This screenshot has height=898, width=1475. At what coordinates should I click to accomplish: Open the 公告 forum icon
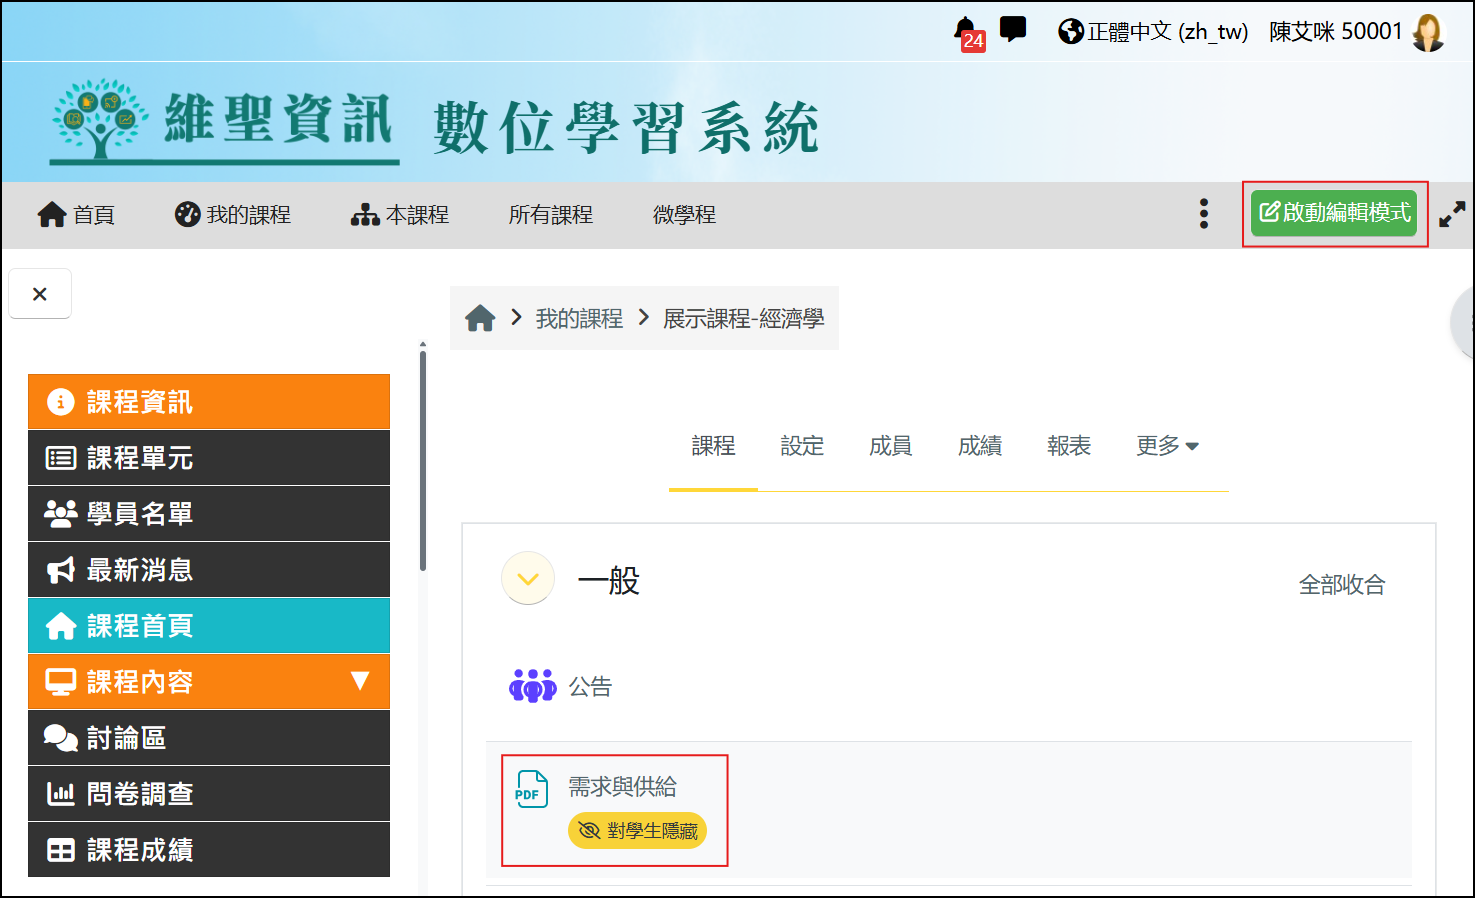click(532, 686)
